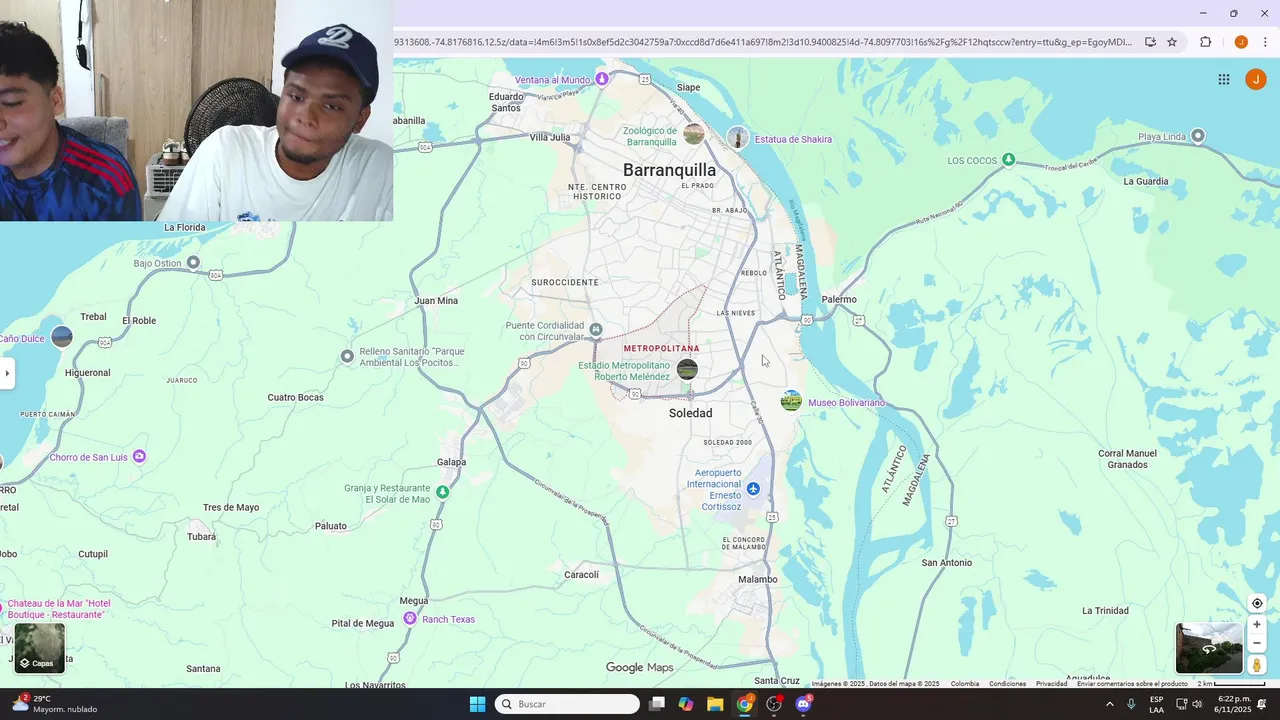1280x720 pixels.
Task: Select the airport icon for Ernesto Cortissoz
Action: click(753, 489)
